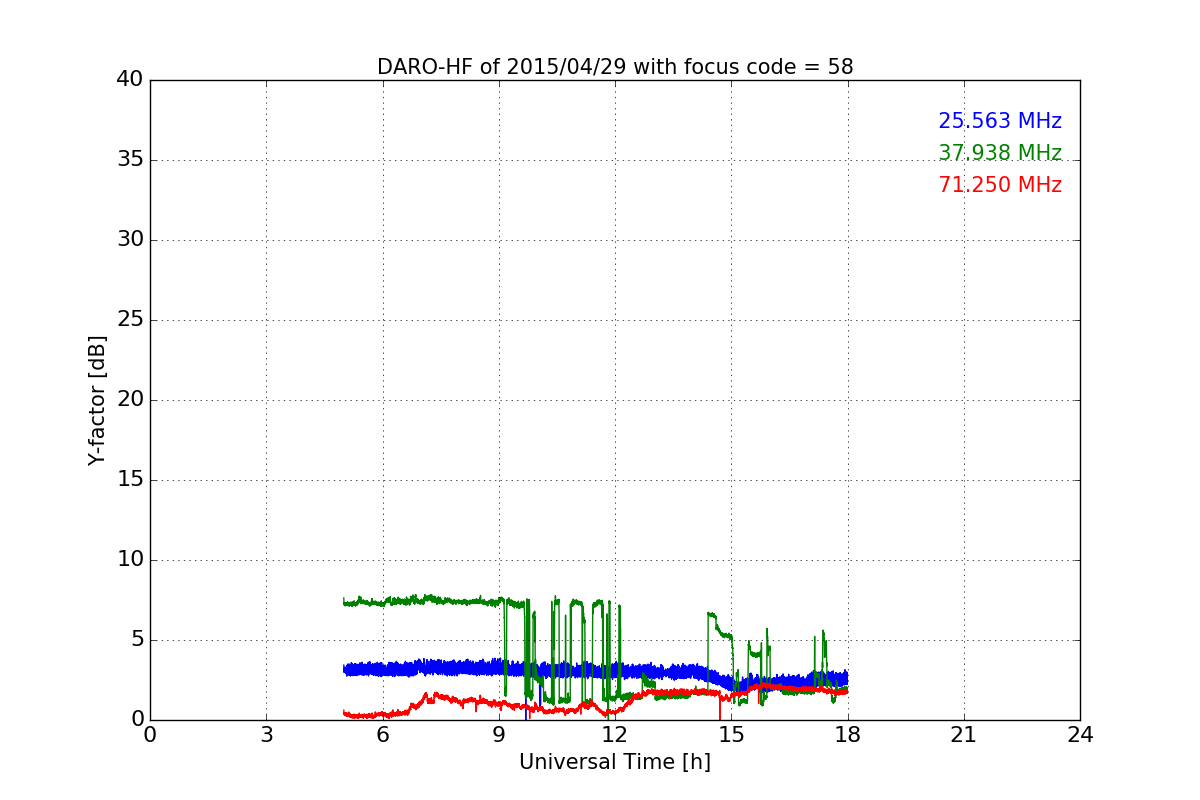Click the y-axis tick label '20'

tap(129, 400)
